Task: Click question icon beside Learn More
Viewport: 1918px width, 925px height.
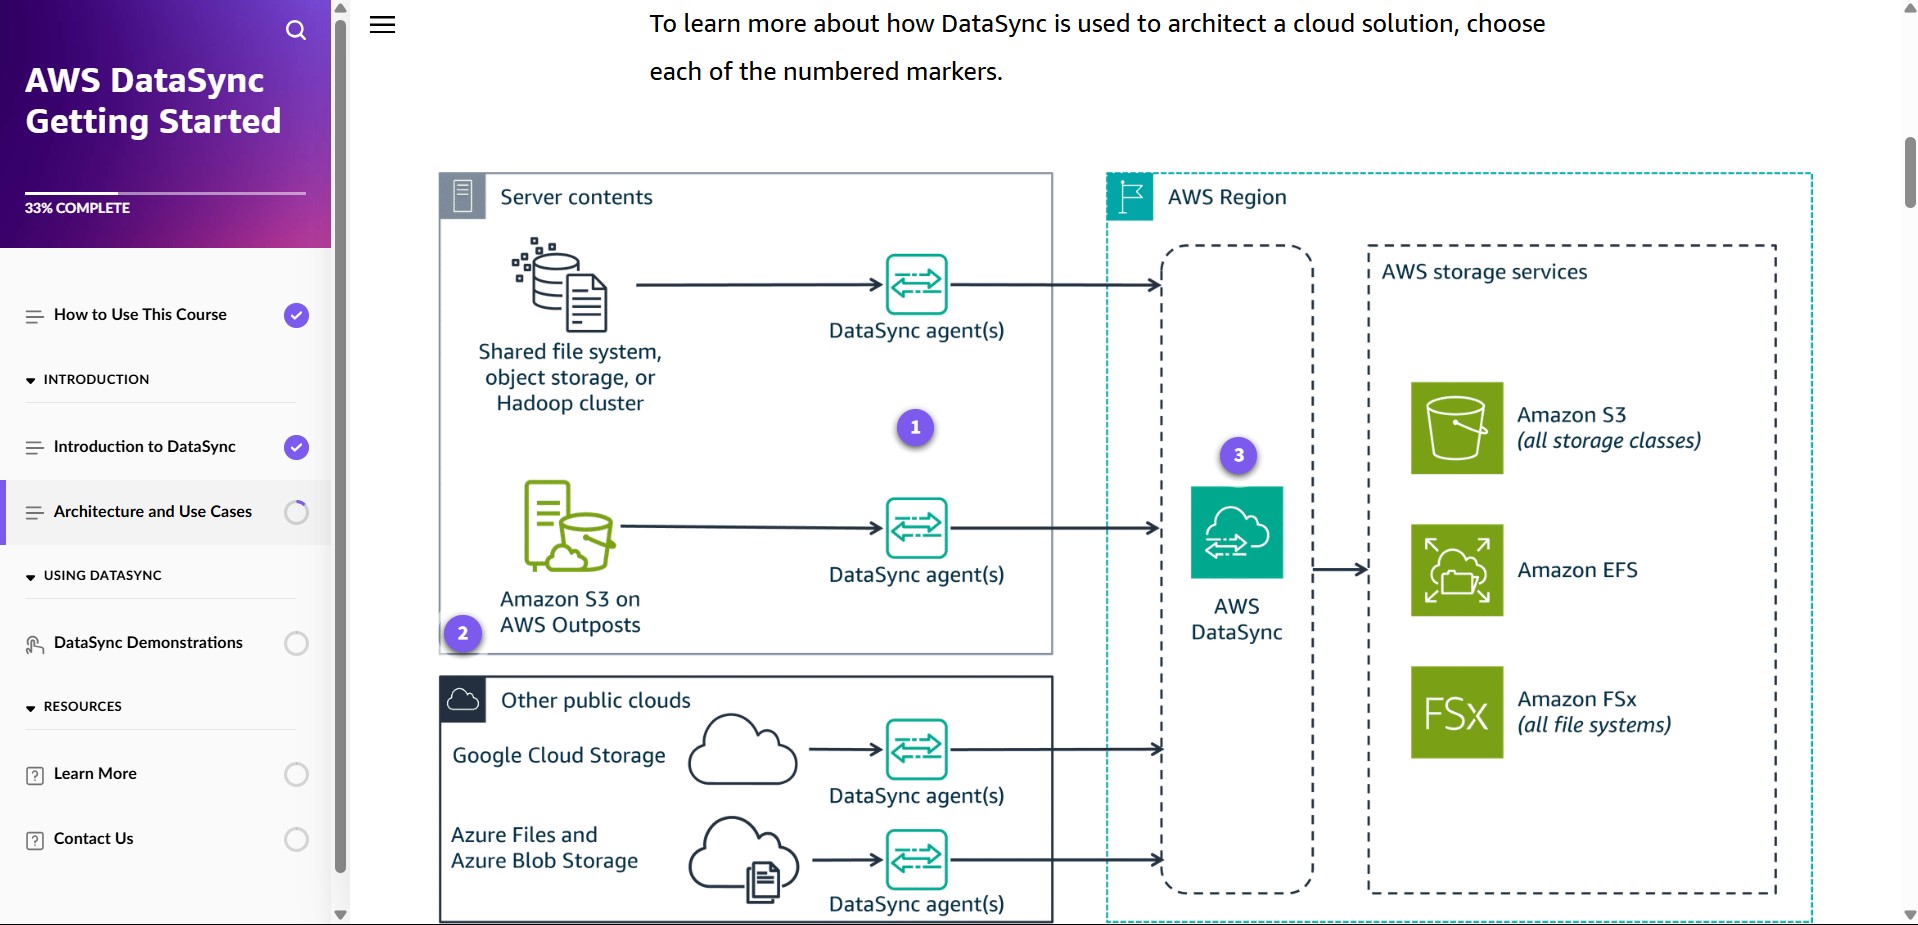Action: (x=35, y=775)
